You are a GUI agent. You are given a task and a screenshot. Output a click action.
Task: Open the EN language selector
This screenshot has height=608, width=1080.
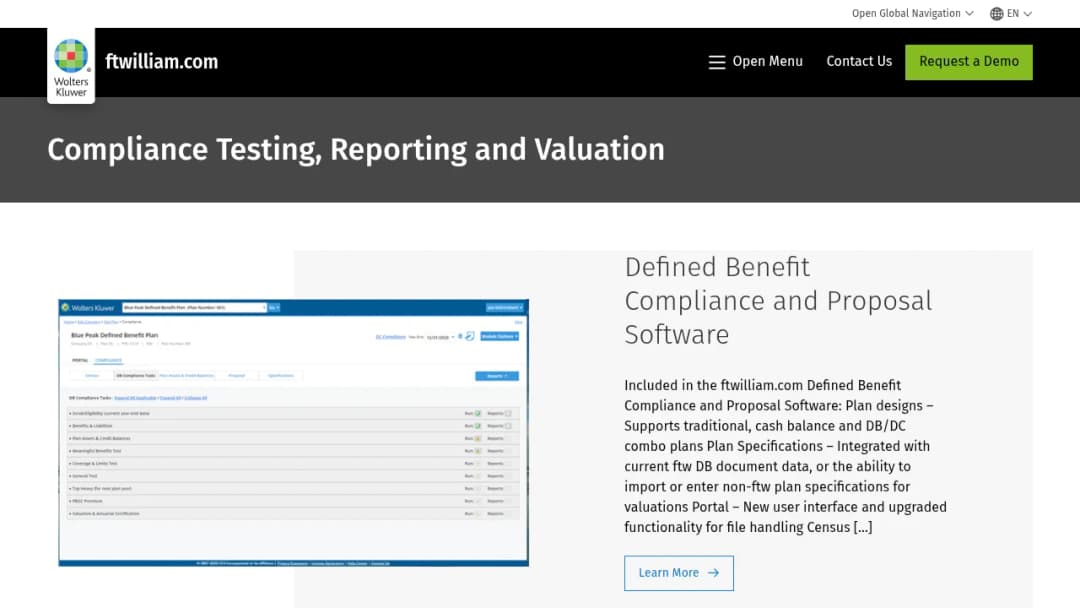click(1011, 14)
